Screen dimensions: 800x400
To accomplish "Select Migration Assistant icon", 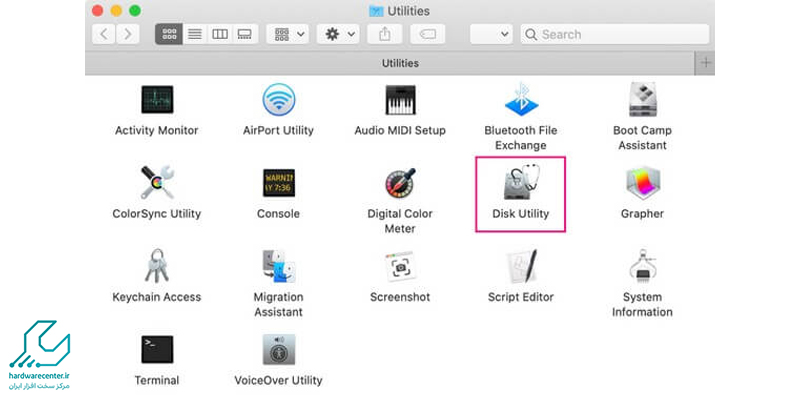I will click(279, 266).
